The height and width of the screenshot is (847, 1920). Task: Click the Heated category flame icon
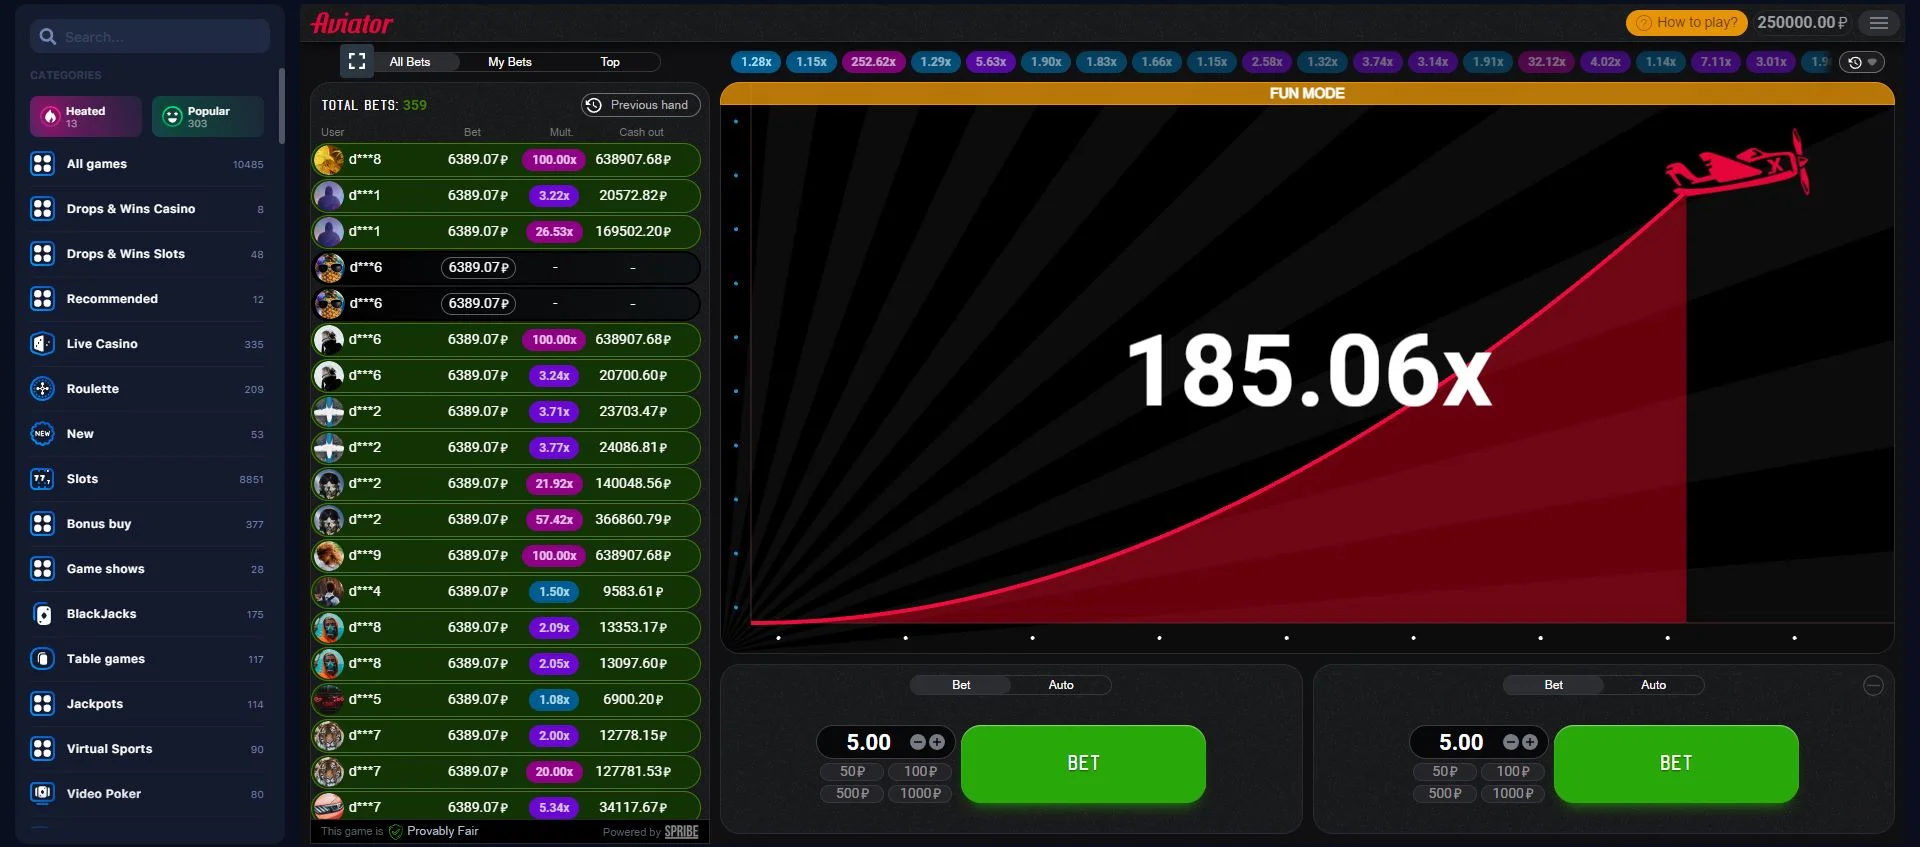click(x=50, y=117)
